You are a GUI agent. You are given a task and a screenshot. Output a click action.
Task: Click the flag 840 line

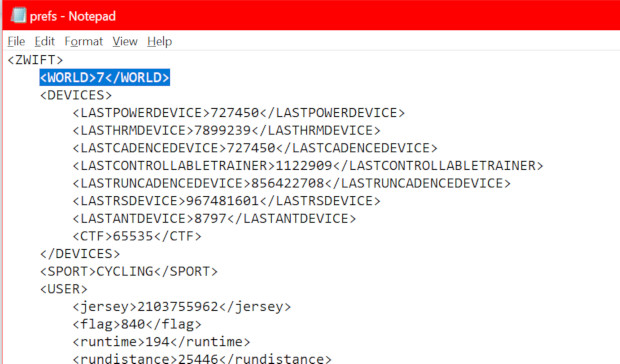click(137, 324)
